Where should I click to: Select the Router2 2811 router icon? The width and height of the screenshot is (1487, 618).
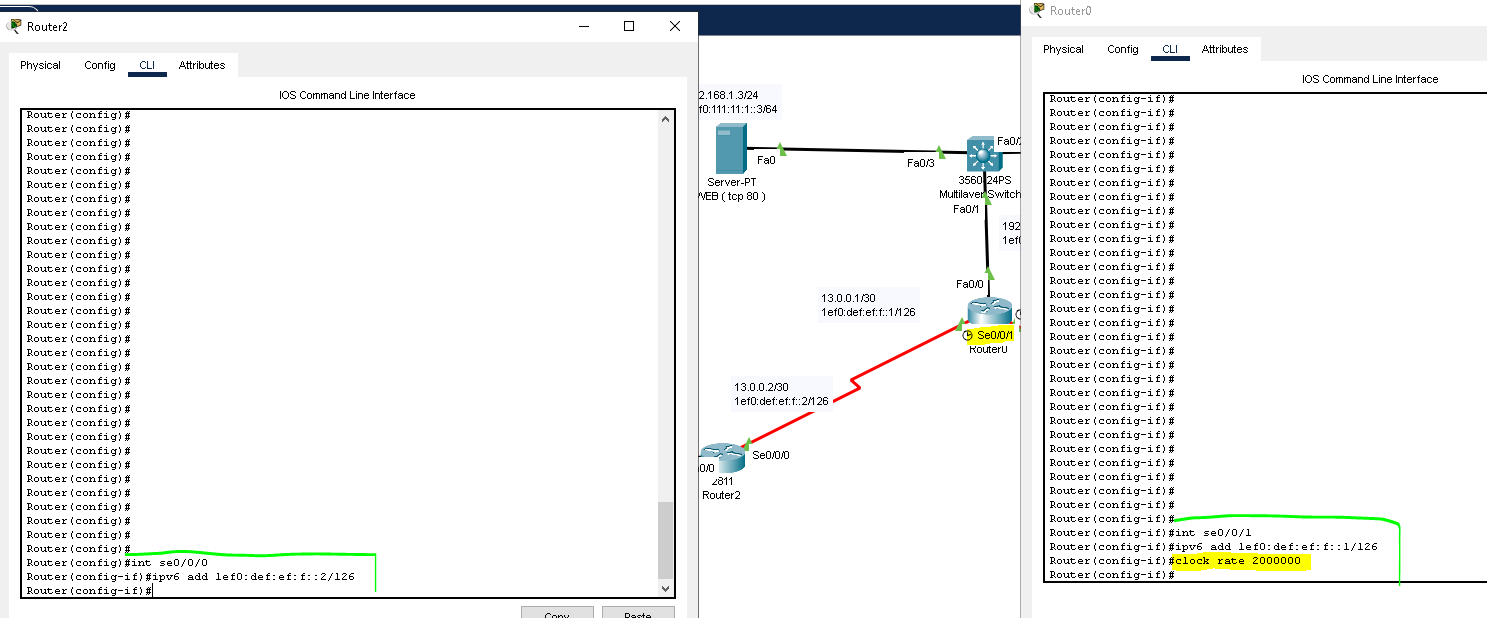[722, 459]
